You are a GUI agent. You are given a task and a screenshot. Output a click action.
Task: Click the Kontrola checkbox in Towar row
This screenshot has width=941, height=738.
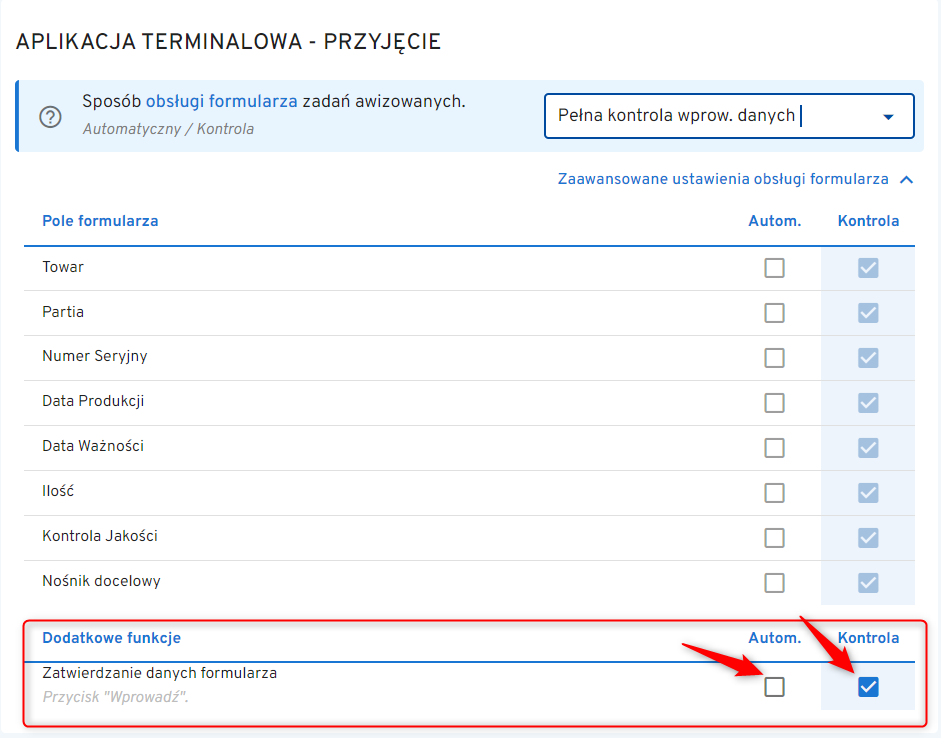[x=868, y=268]
